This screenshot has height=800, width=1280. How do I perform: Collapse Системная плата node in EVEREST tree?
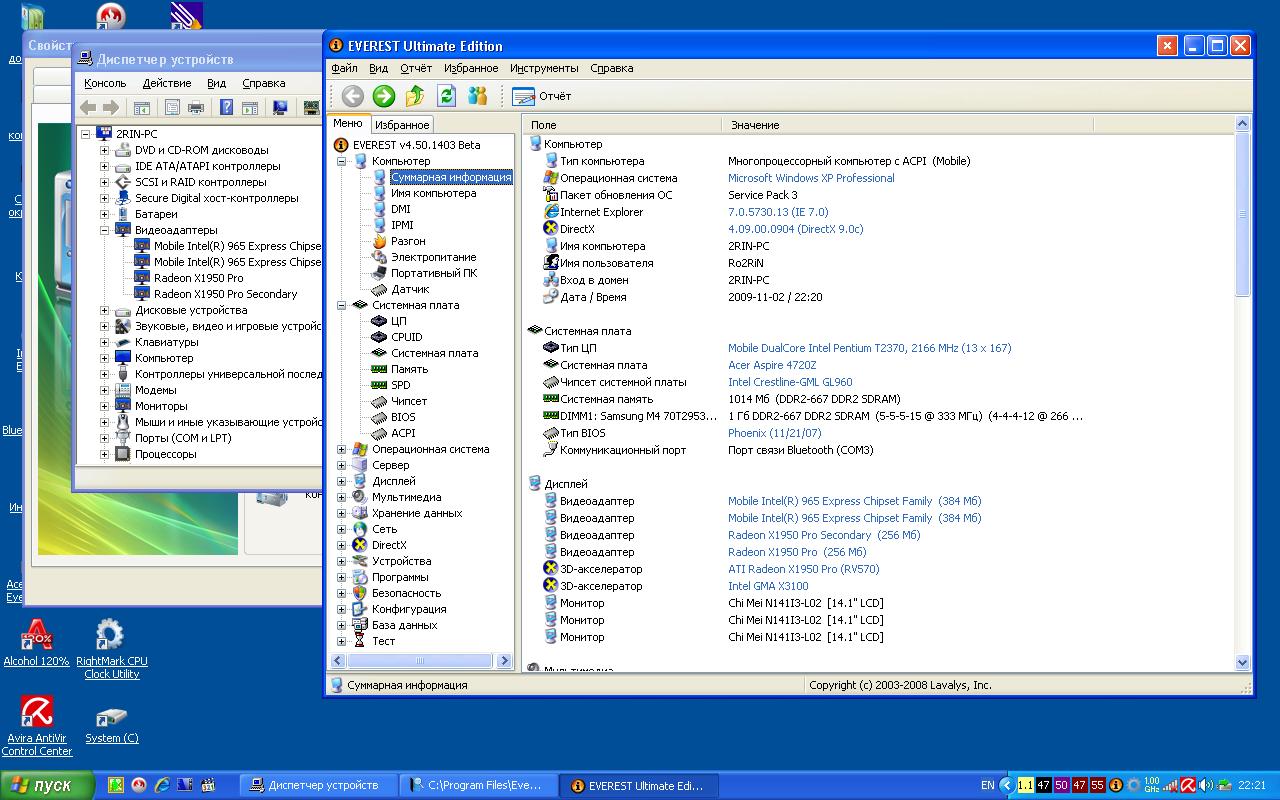(x=341, y=305)
